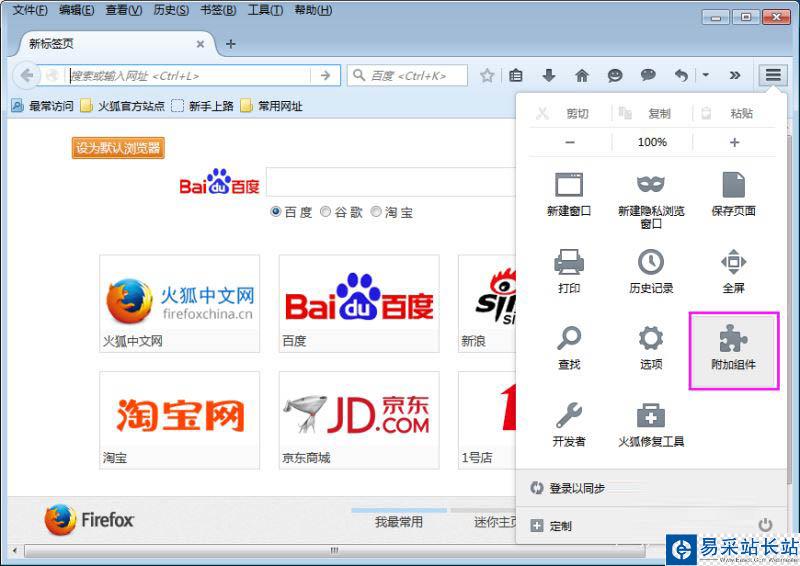800x566 pixels.
Task: Open the JD.com site thumbnail
Action: coord(359,420)
